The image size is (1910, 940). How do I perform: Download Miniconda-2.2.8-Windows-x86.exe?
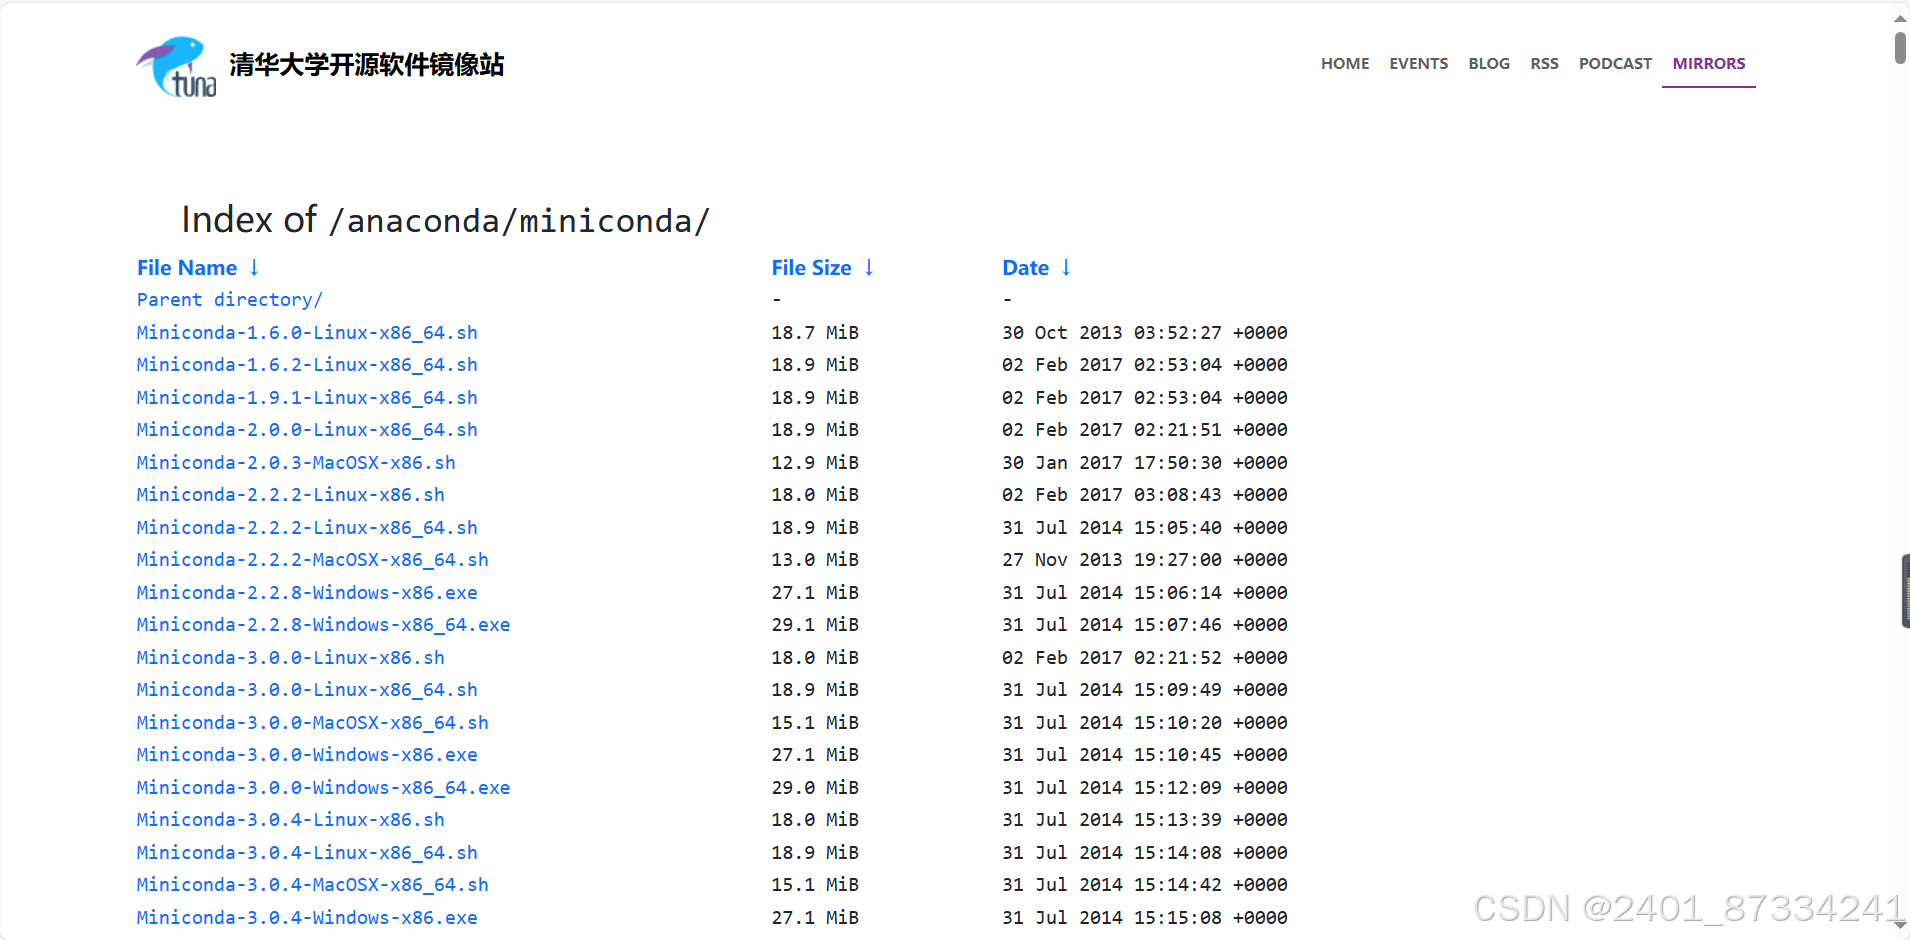point(307,592)
